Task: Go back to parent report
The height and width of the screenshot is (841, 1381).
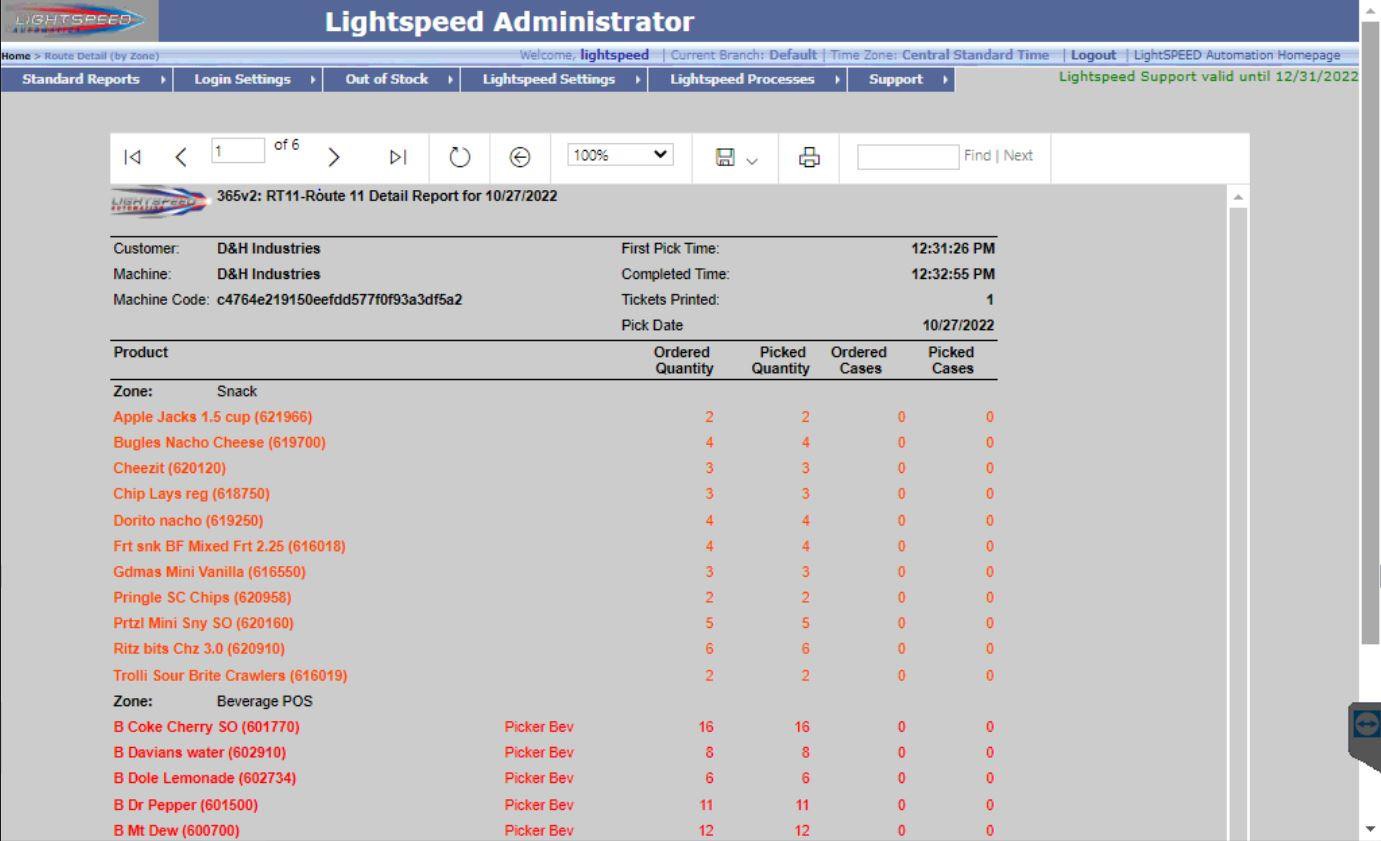Action: (x=521, y=156)
